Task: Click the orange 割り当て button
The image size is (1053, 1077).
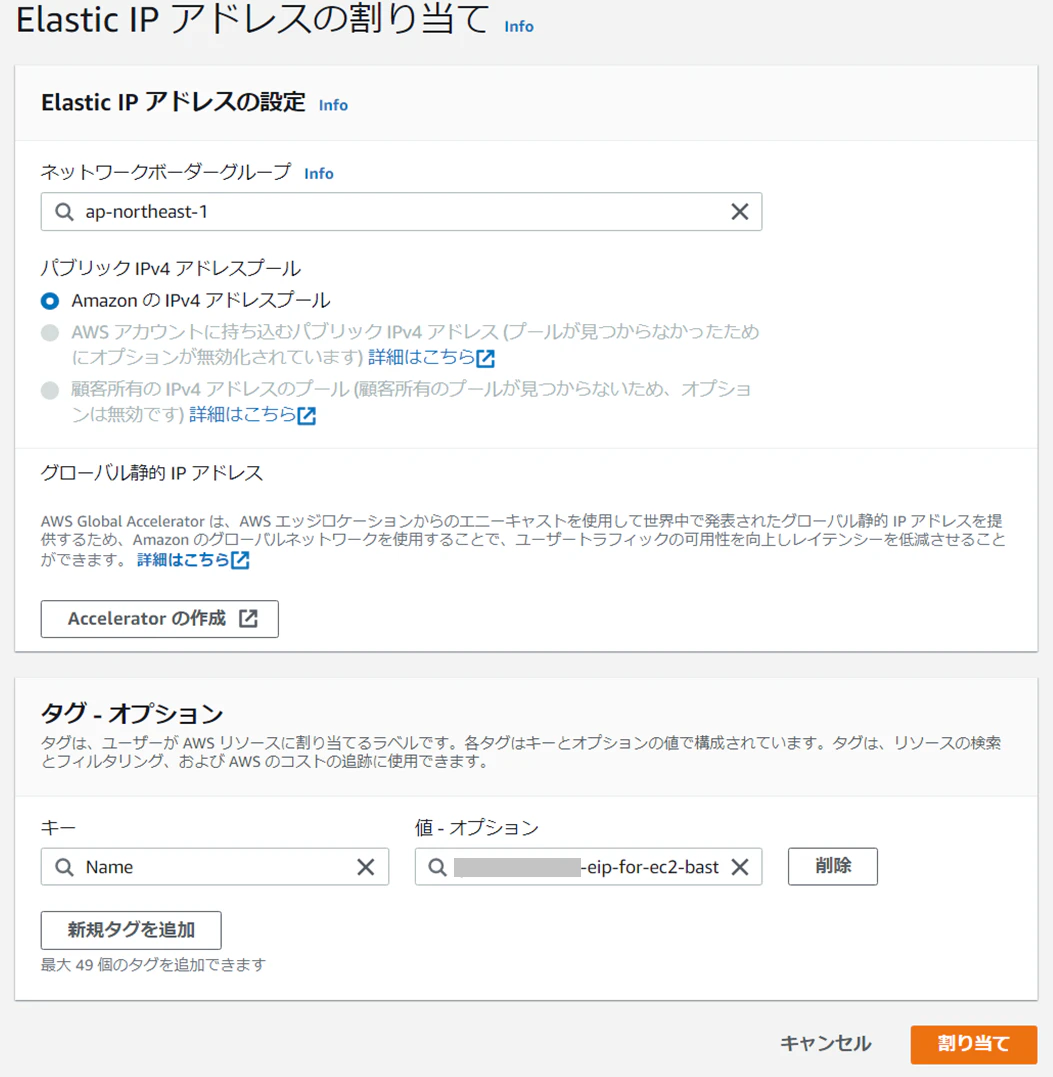Action: click(x=973, y=1044)
